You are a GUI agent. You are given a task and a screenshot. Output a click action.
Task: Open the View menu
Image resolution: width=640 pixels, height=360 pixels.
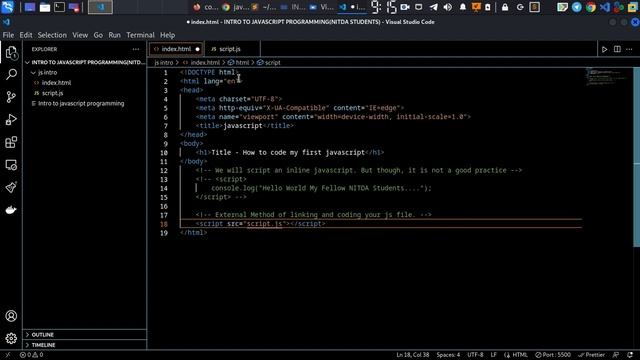(80, 35)
